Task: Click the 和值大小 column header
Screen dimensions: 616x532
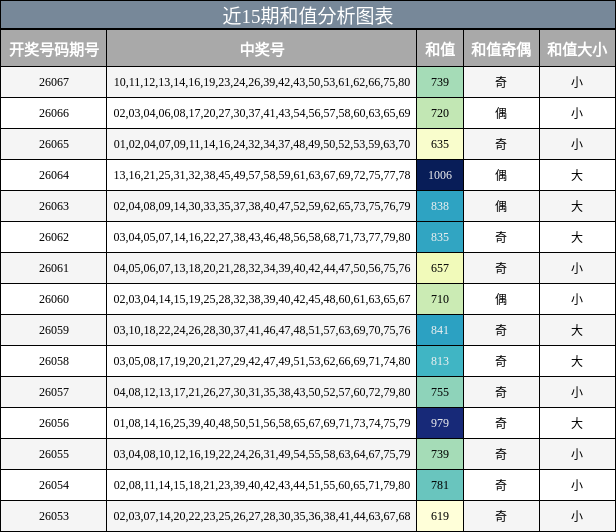Action: click(578, 49)
